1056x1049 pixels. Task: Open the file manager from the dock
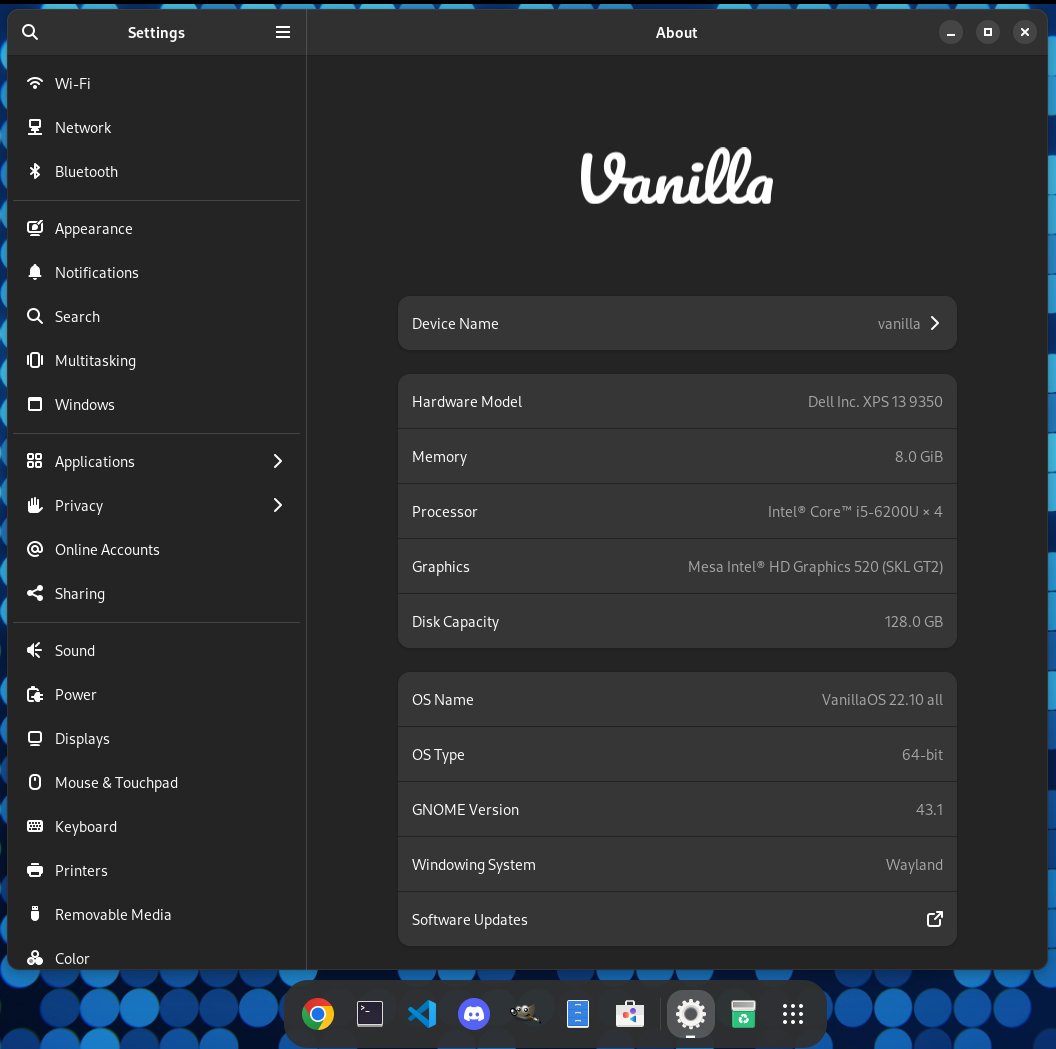point(578,1013)
